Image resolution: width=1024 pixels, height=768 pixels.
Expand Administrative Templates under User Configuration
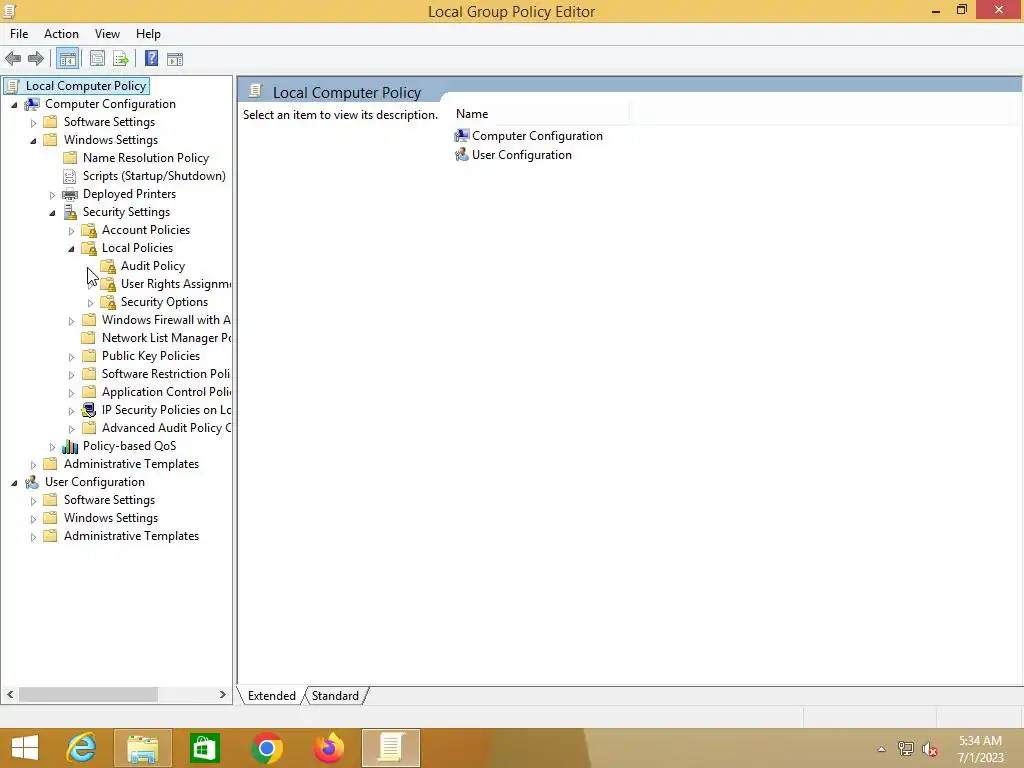(33, 537)
